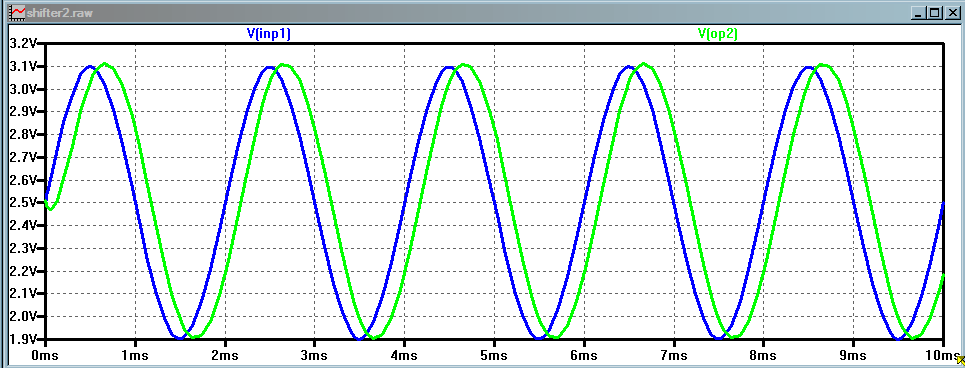
Task: Maximize the shifter2.raw plot window
Action: 934,12
